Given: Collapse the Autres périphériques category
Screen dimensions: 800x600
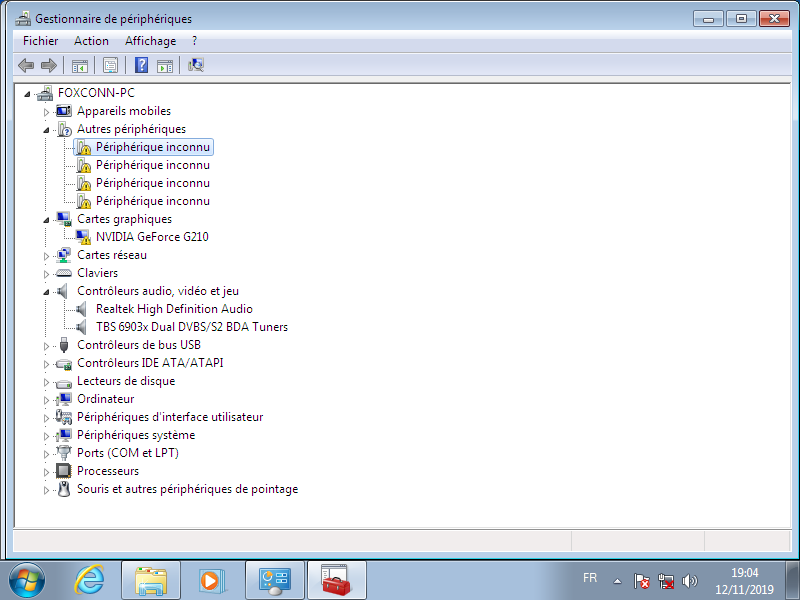Looking at the screenshot, I should point(46,130).
